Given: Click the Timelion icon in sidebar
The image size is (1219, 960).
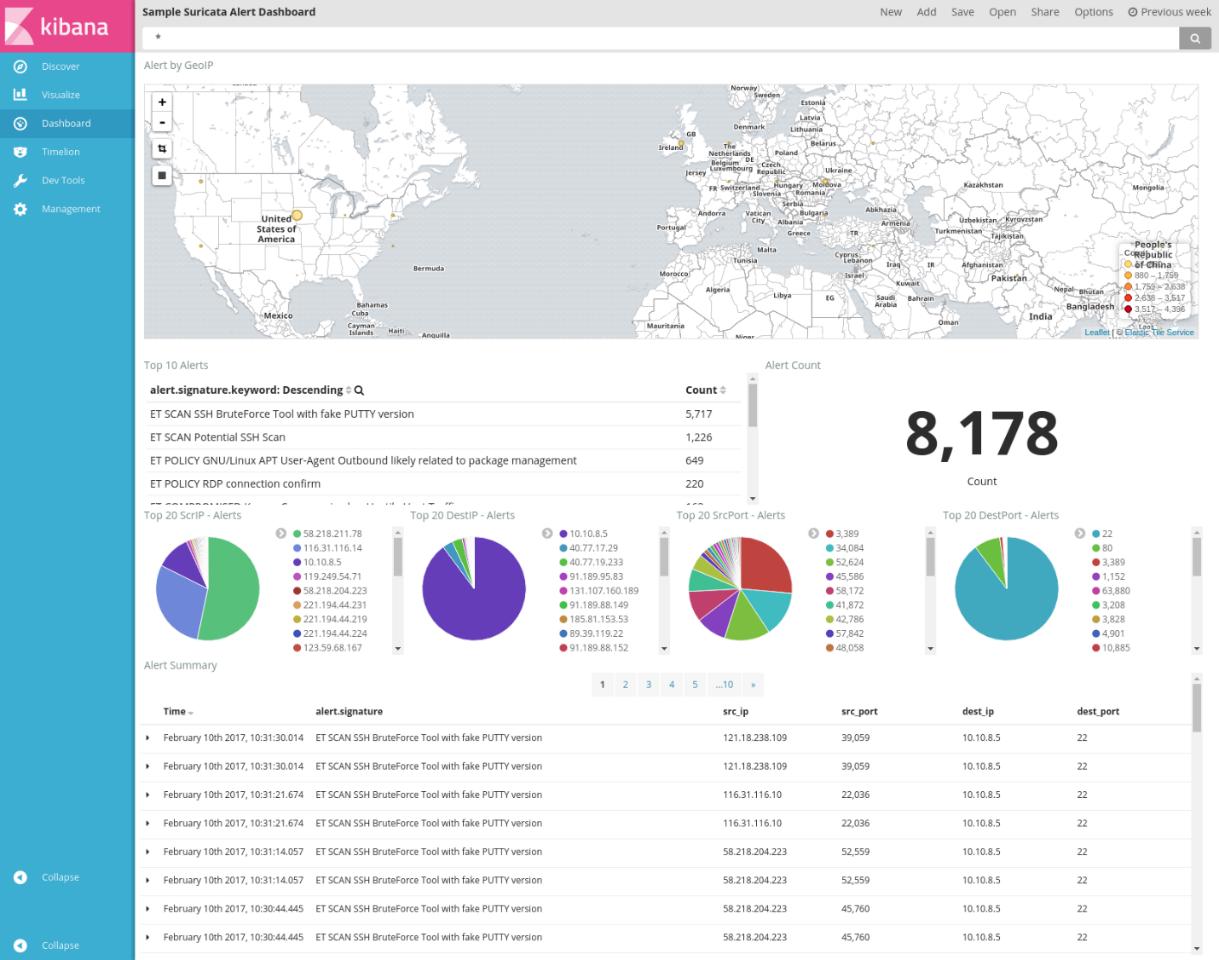Looking at the screenshot, I should 20,152.
